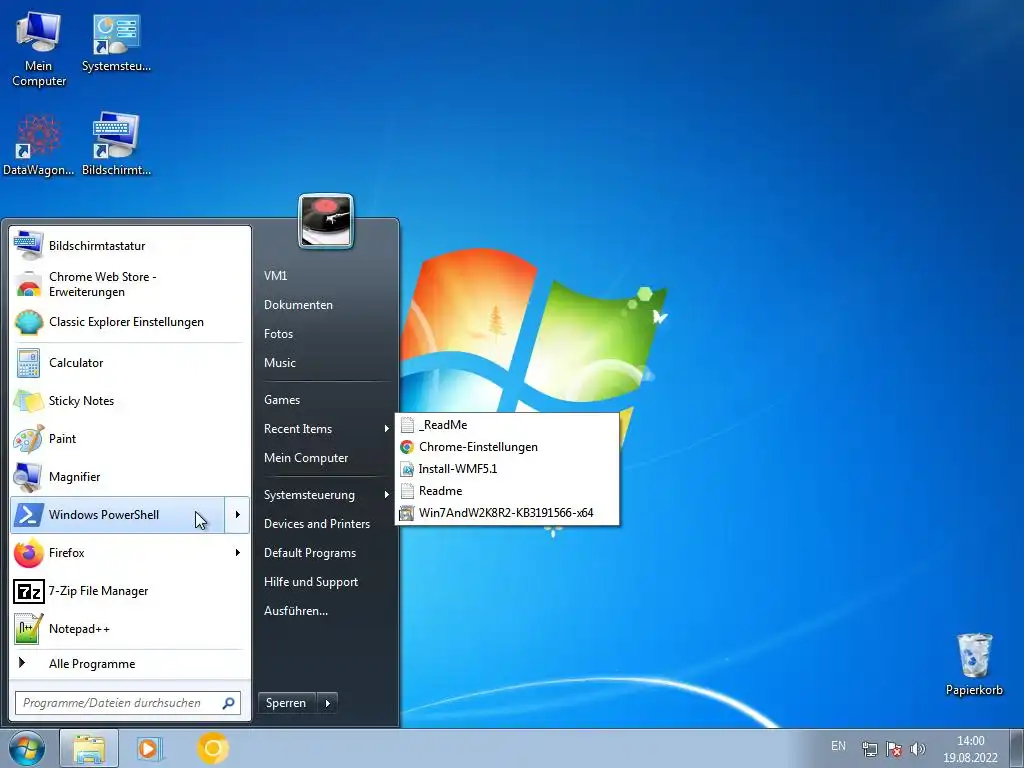The image size is (1024, 768).
Task: Click the search magnifier icon
Action: (x=229, y=703)
